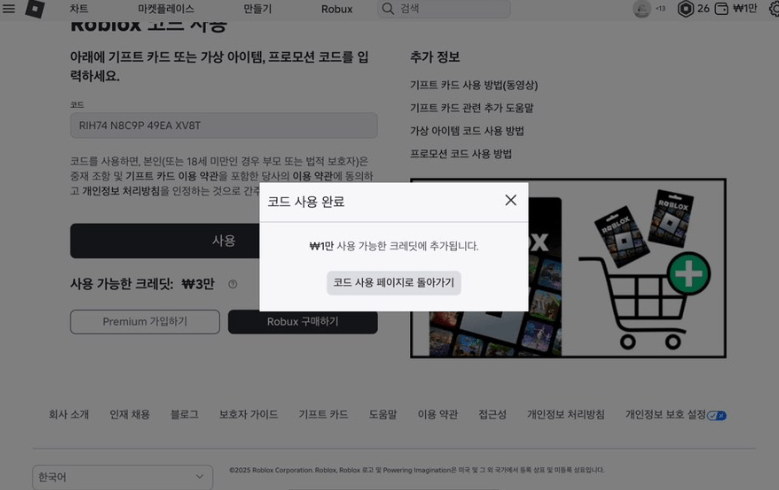Viewport: 779px width, 490px height.
Task: Click the Roblox logo icon
Action: 35,8
